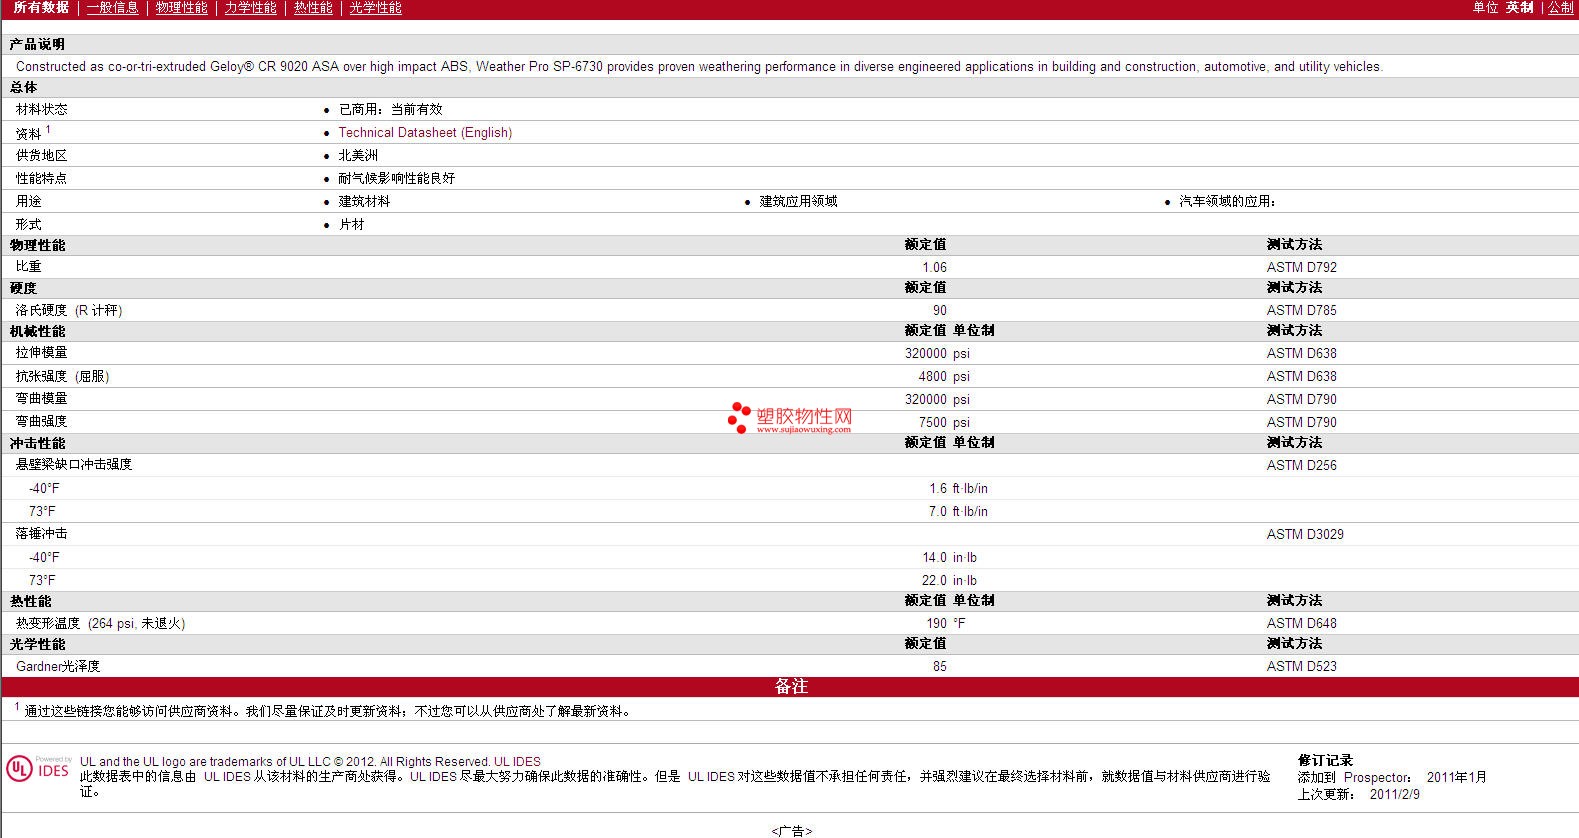Click 洛氏硬度 (R 计秤) row label
The height and width of the screenshot is (838, 1579).
[69, 310]
